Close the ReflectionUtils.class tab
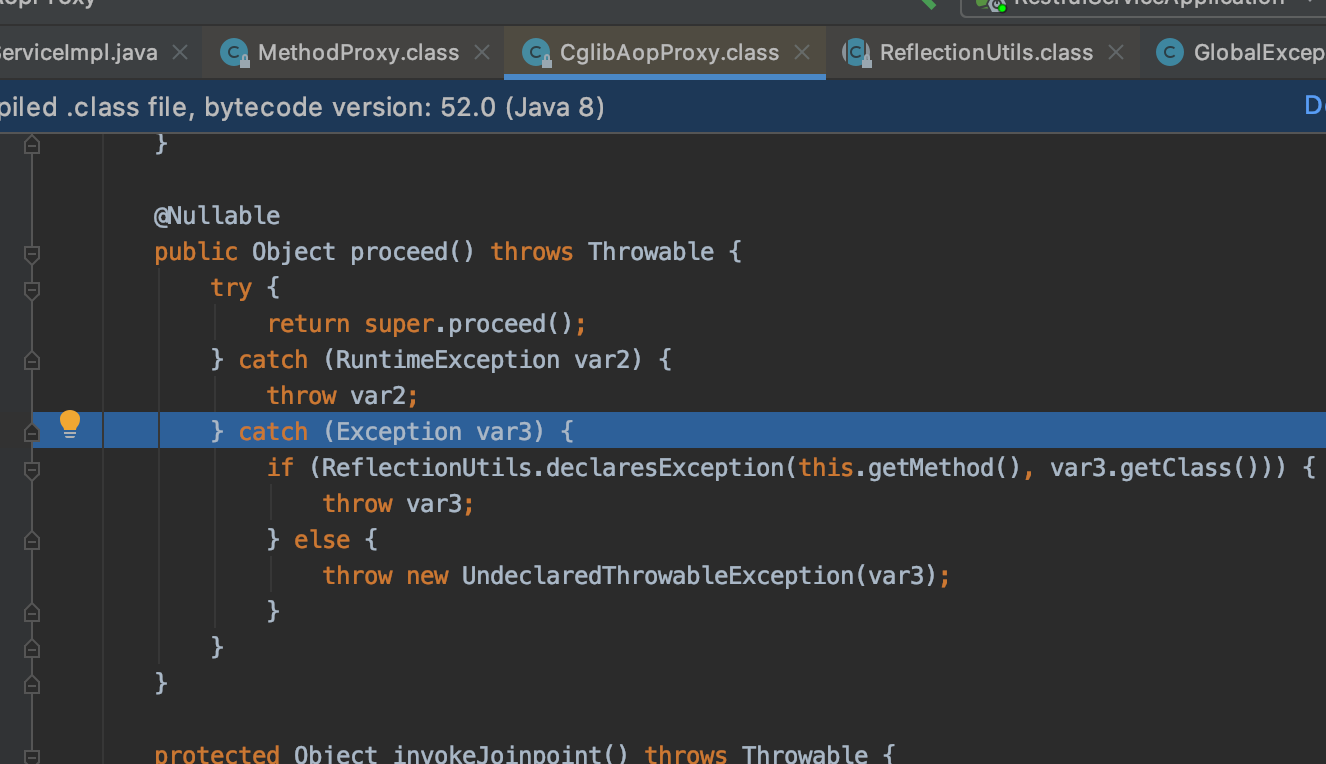Viewport: 1326px width, 764px height. click(x=1116, y=53)
